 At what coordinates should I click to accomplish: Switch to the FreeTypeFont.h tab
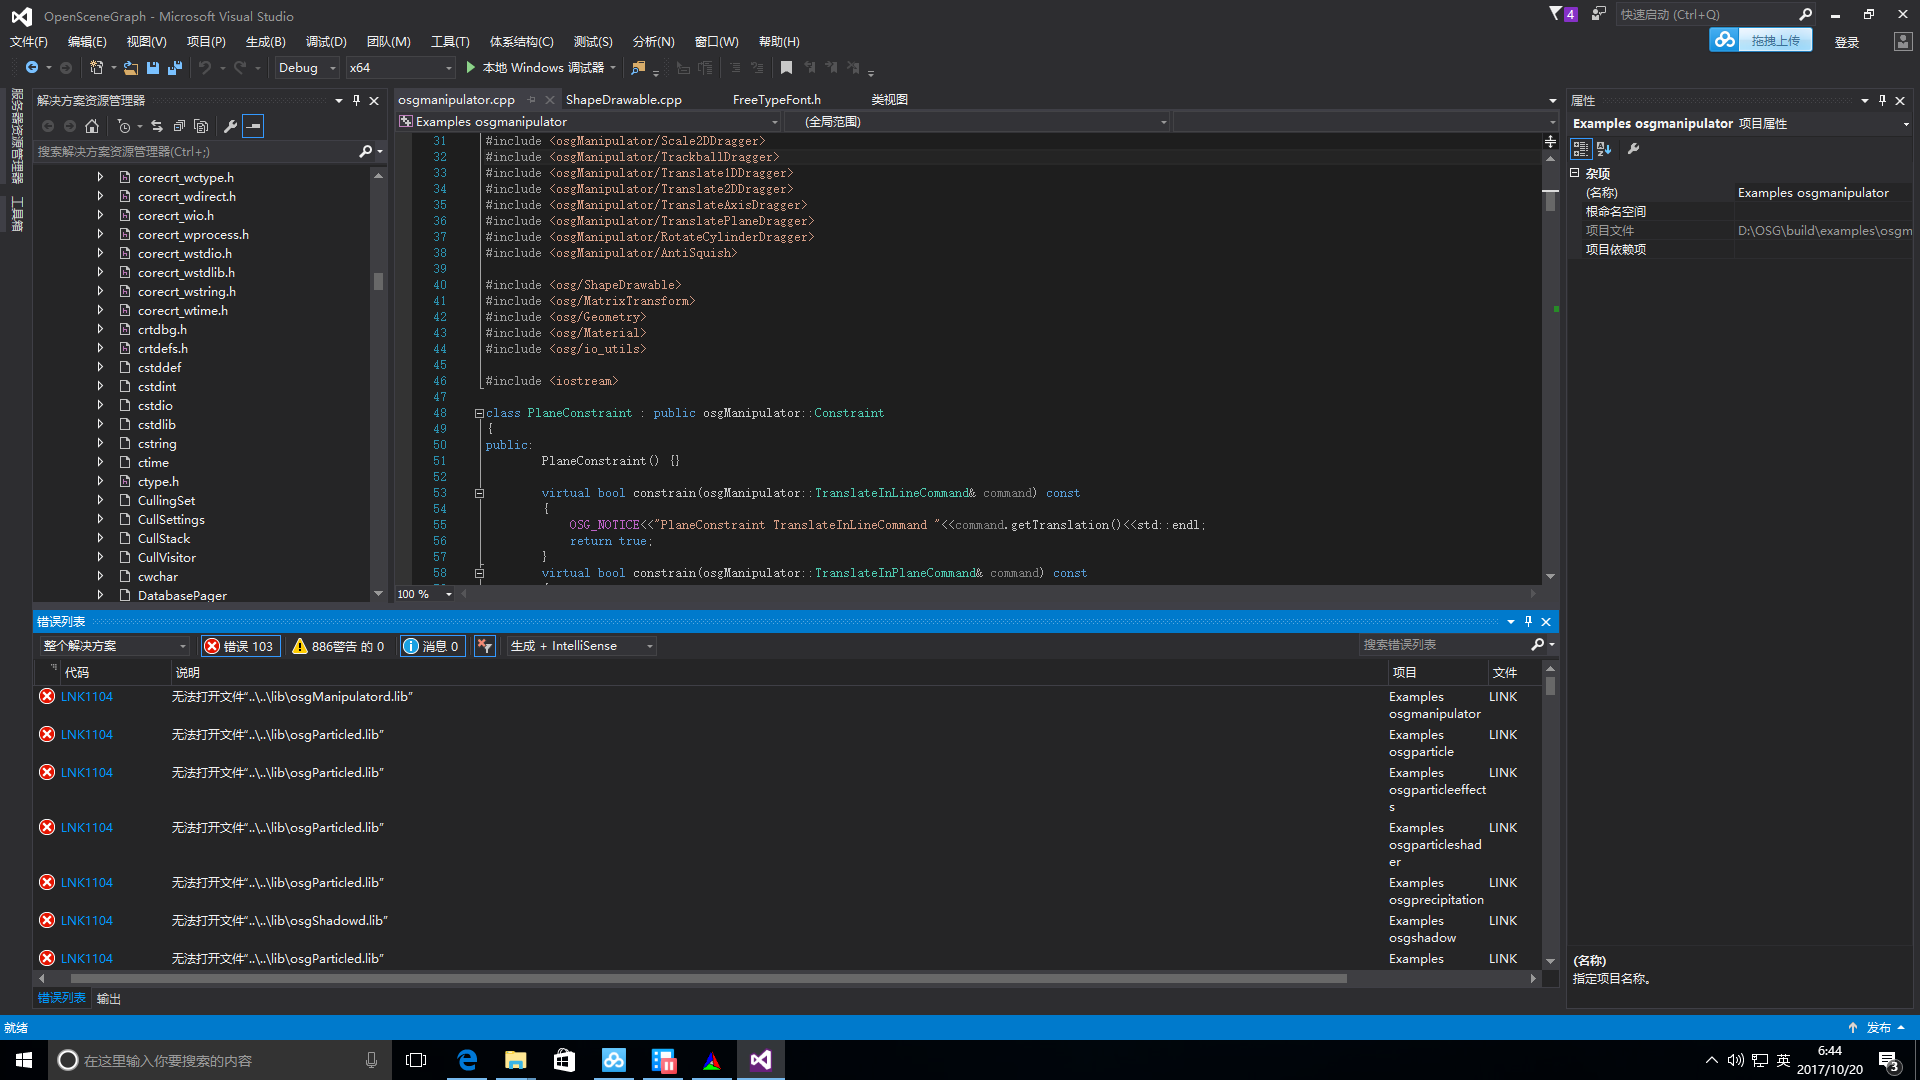click(x=777, y=99)
